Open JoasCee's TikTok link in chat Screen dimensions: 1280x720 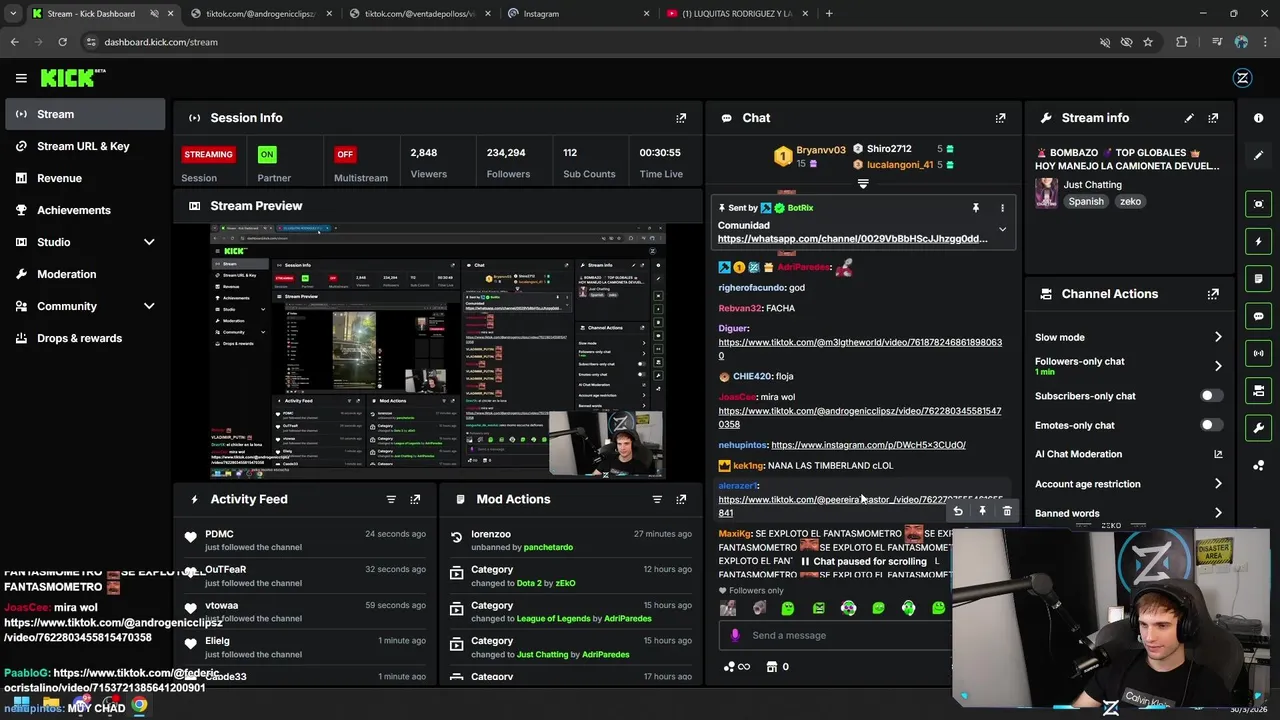click(x=860, y=418)
